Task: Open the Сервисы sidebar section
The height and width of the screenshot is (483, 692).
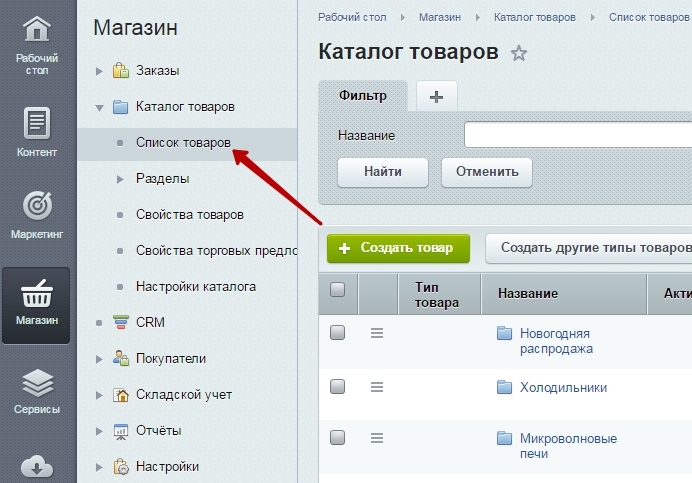Action: 37,391
